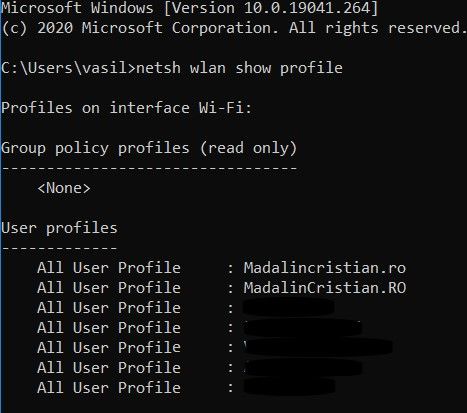Select the typed command netsh wlan show profile
467x413 pixels.
(239, 68)
